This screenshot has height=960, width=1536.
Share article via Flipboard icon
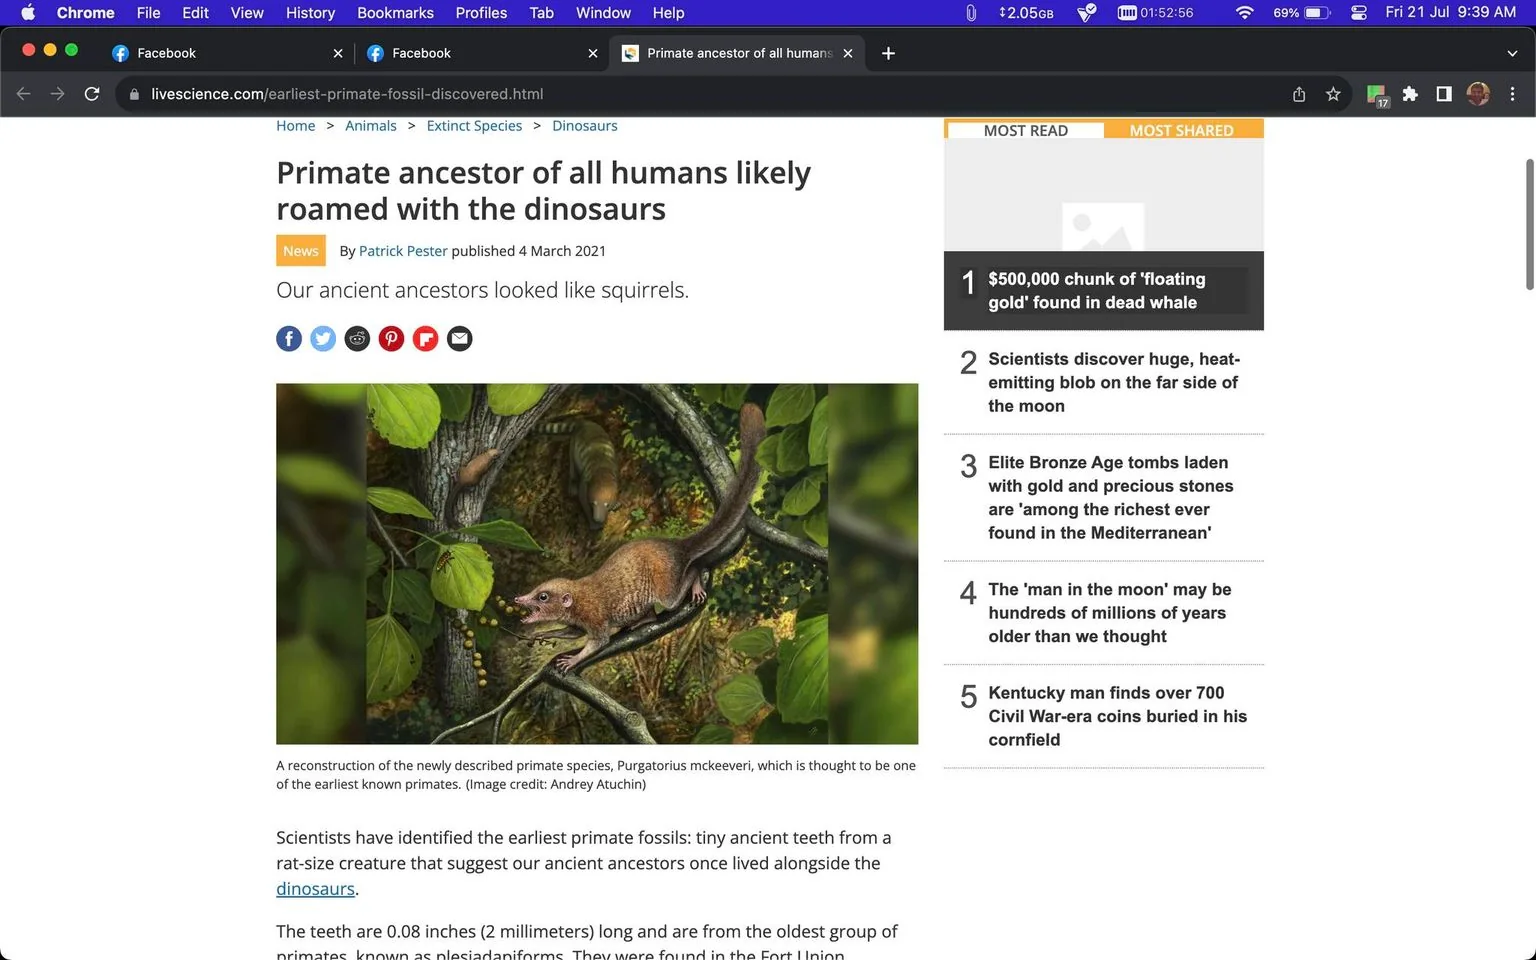425,339
